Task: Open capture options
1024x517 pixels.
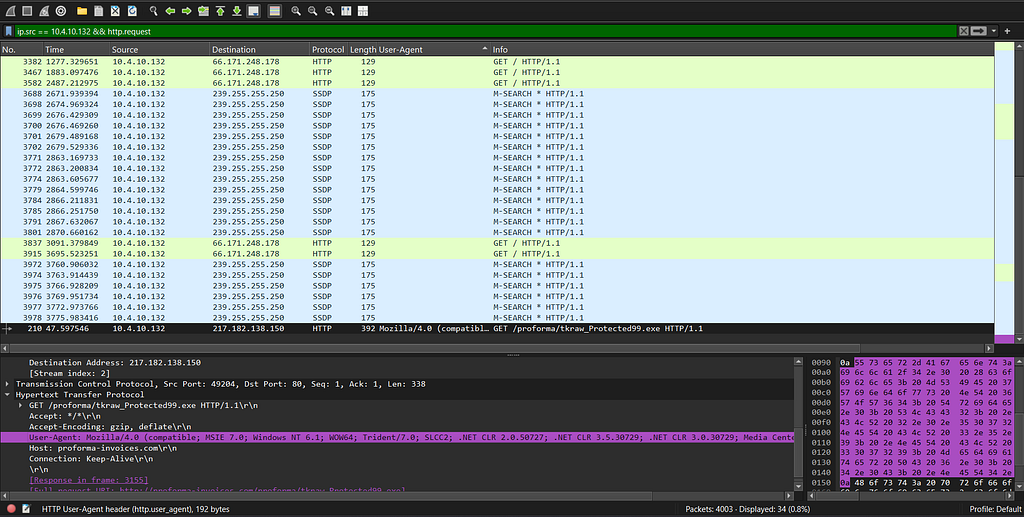Action: pos(61,10)
